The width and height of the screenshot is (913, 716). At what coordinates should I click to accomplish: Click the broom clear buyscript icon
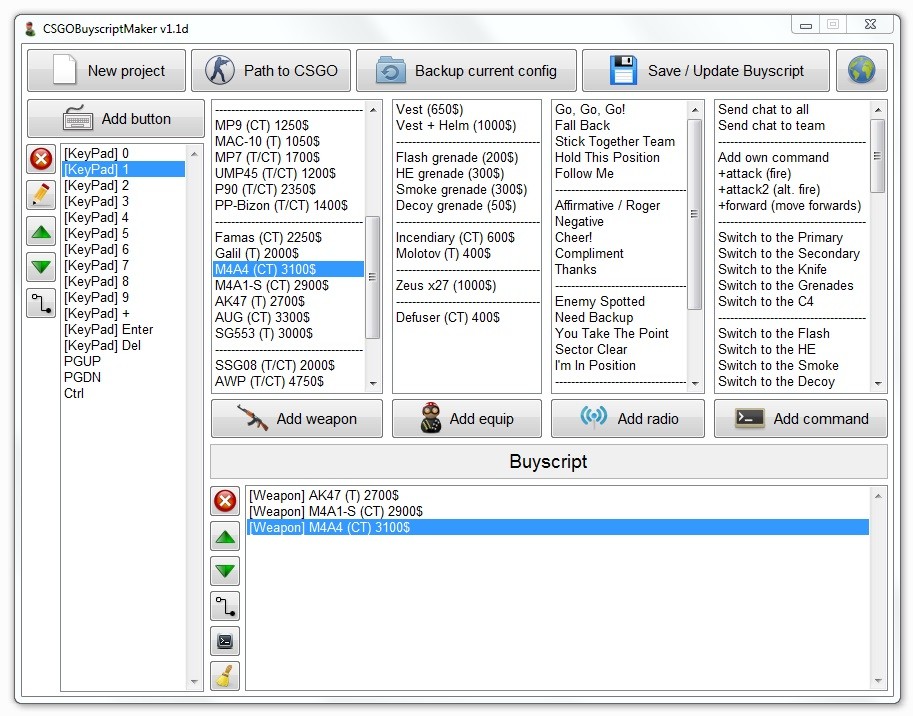(226, 675)
